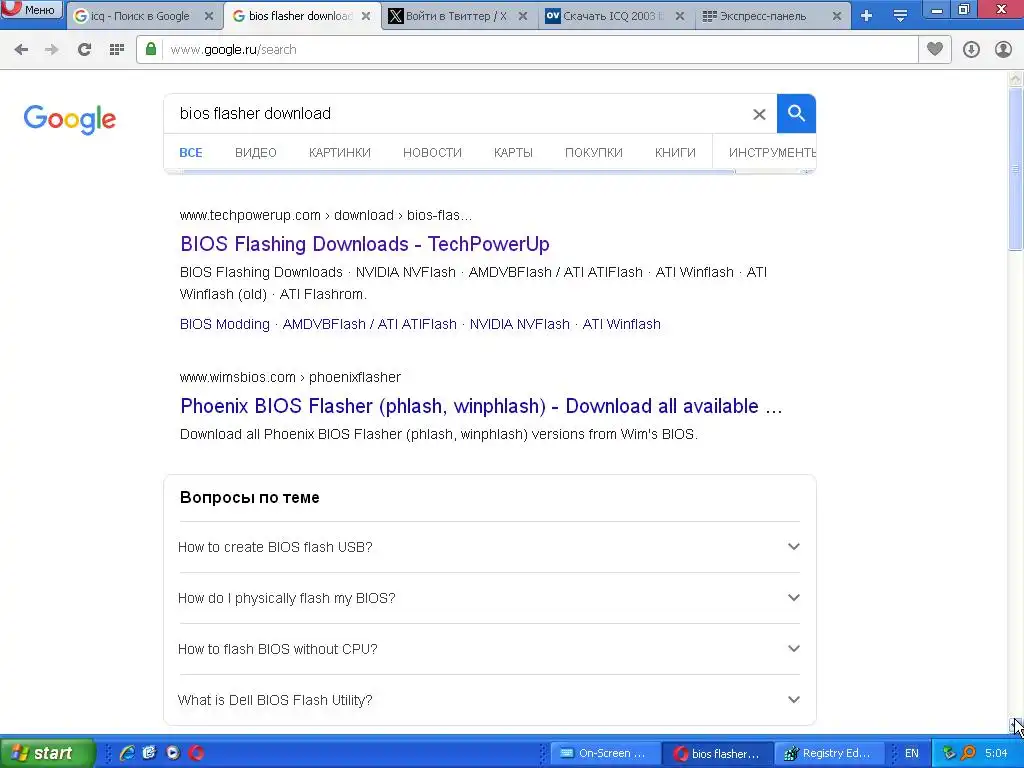Open the 'BIOS Modding' sitelink

tap(225, 324)
